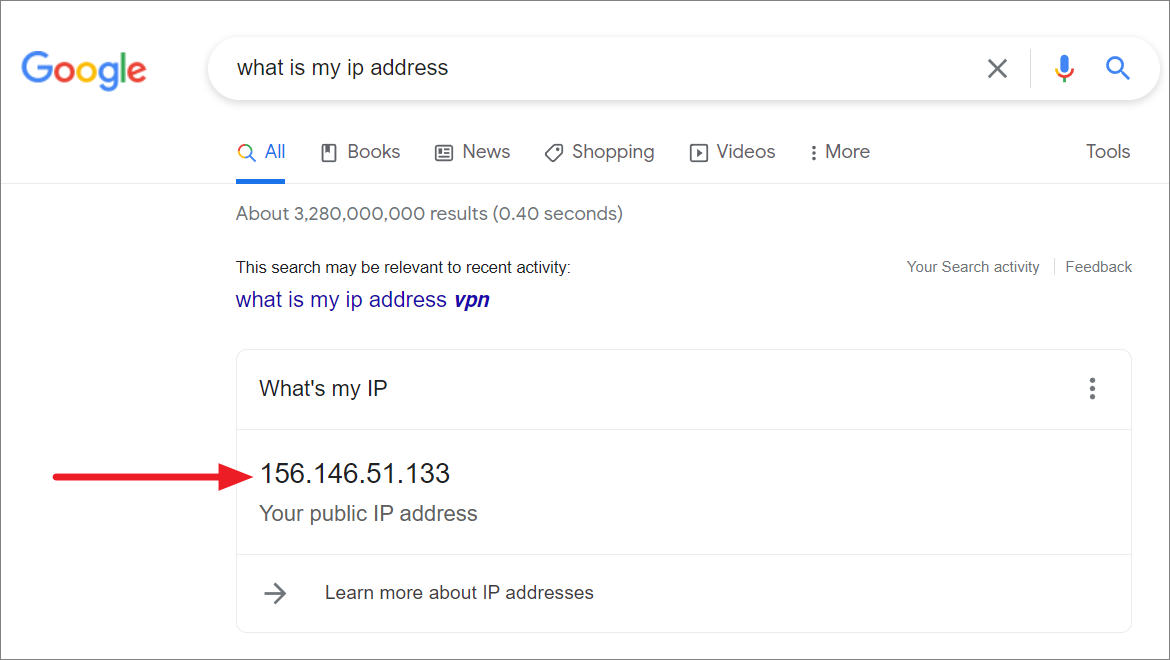This screenshot has width=1170, height=660.
Task: Click the Feedback link
Action: pyautogui.click(x=1098, y=267)
